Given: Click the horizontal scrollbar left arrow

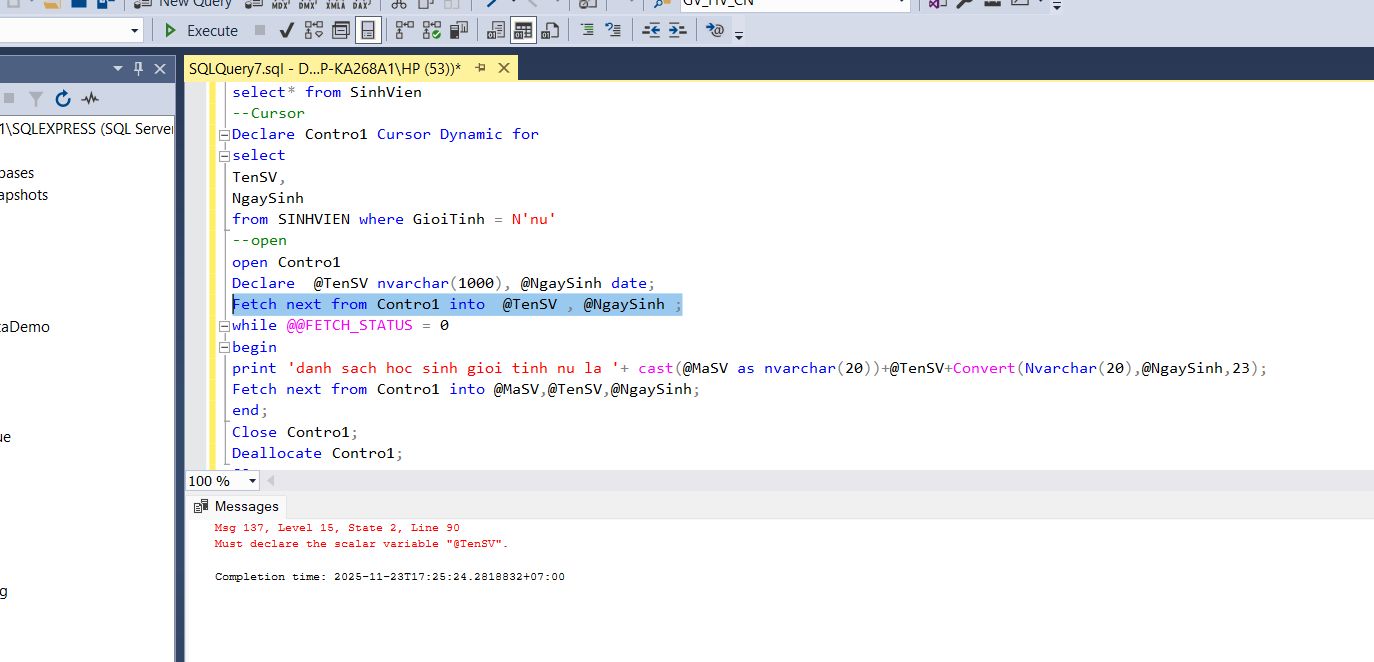Looking at the screenshot, I should coord(271,481).
